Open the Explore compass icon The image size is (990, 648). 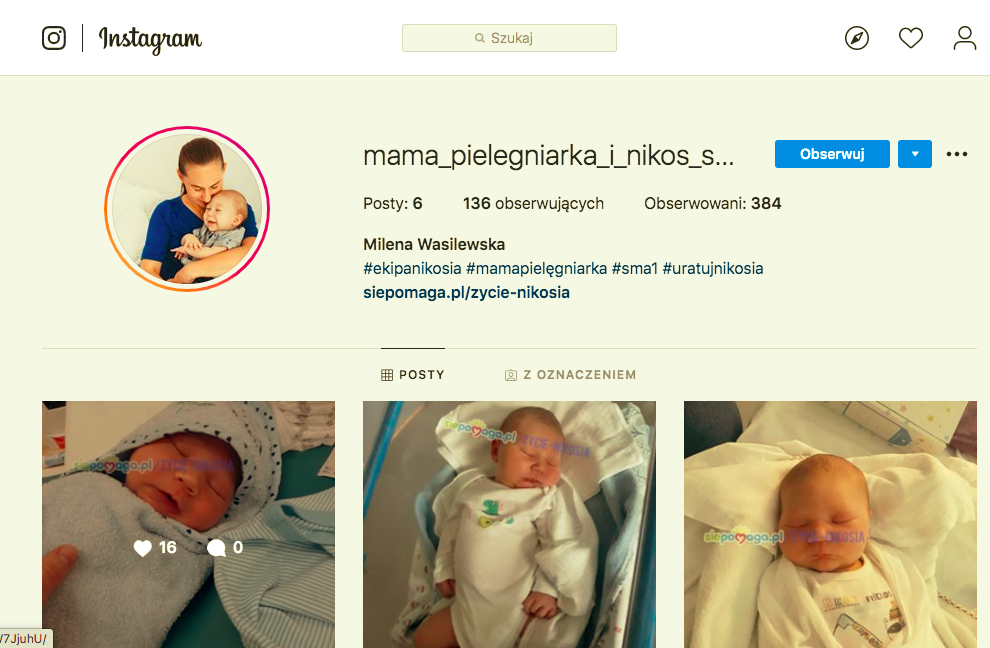coord(857,38)
